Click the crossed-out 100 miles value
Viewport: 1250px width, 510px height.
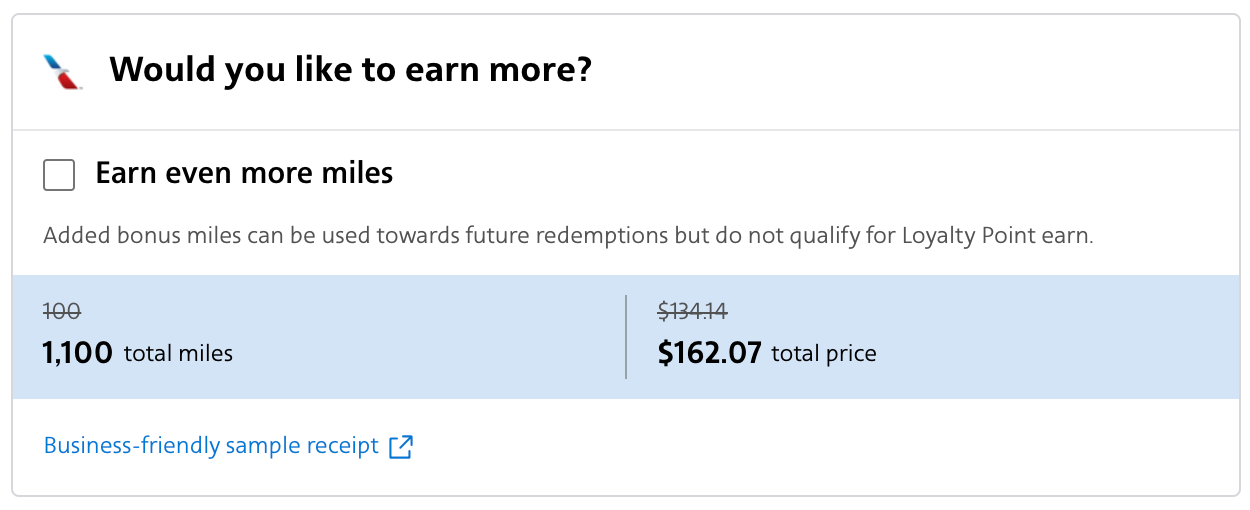tap(60, 311)
